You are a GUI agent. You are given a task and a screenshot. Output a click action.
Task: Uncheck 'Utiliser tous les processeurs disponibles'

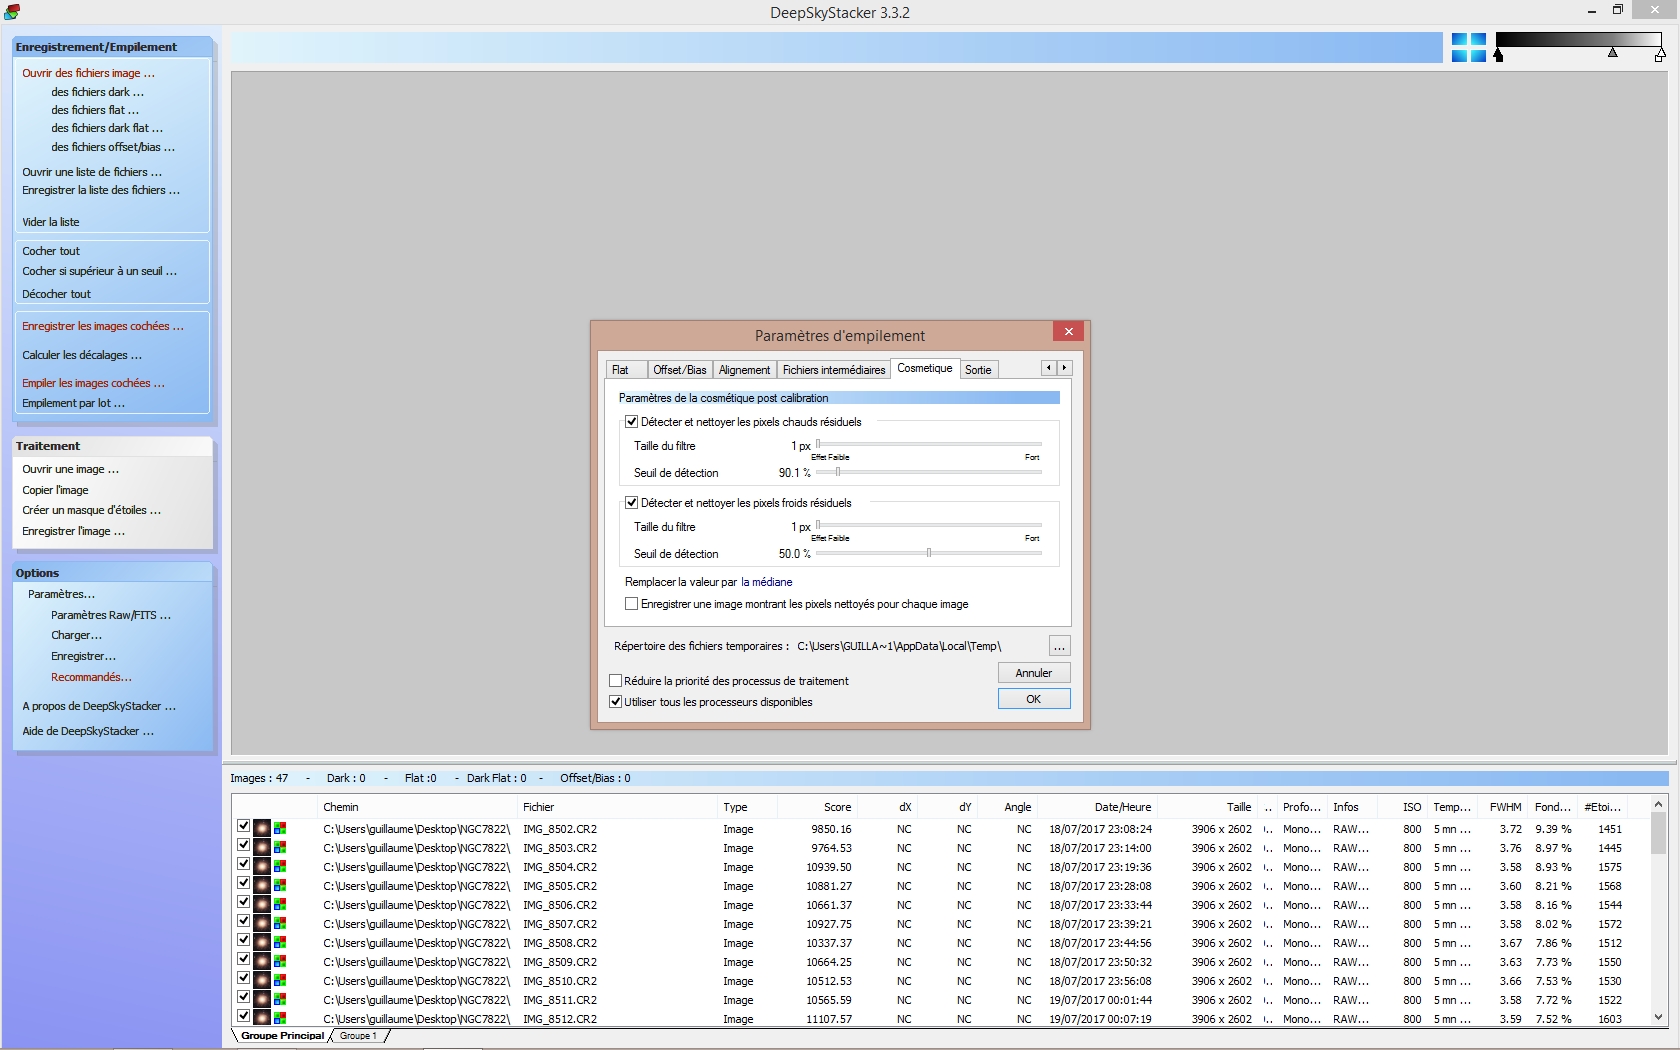616,702
